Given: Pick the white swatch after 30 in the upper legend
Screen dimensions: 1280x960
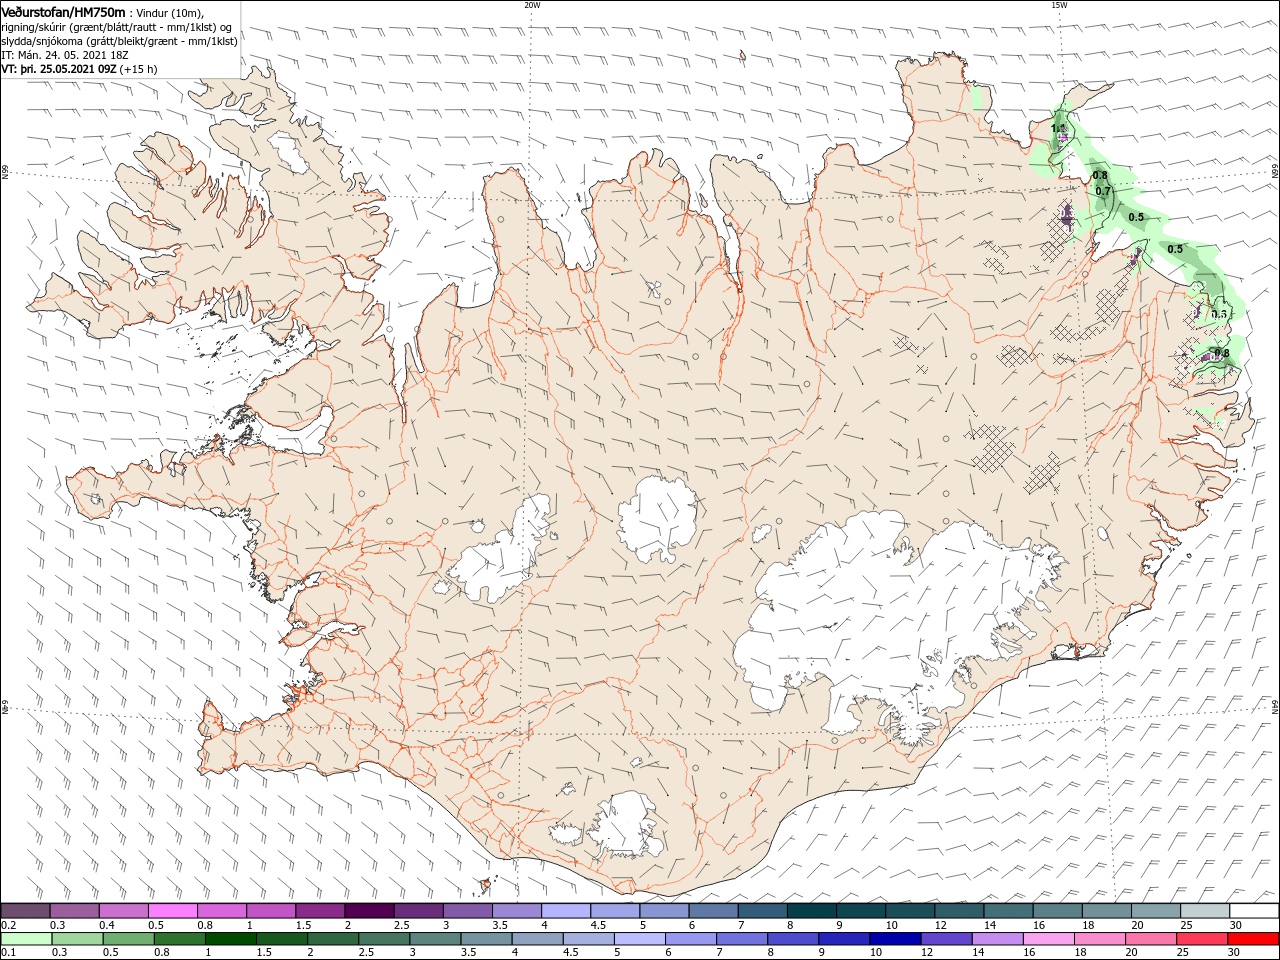Looking at the screenshot, I should (1254, 911).
